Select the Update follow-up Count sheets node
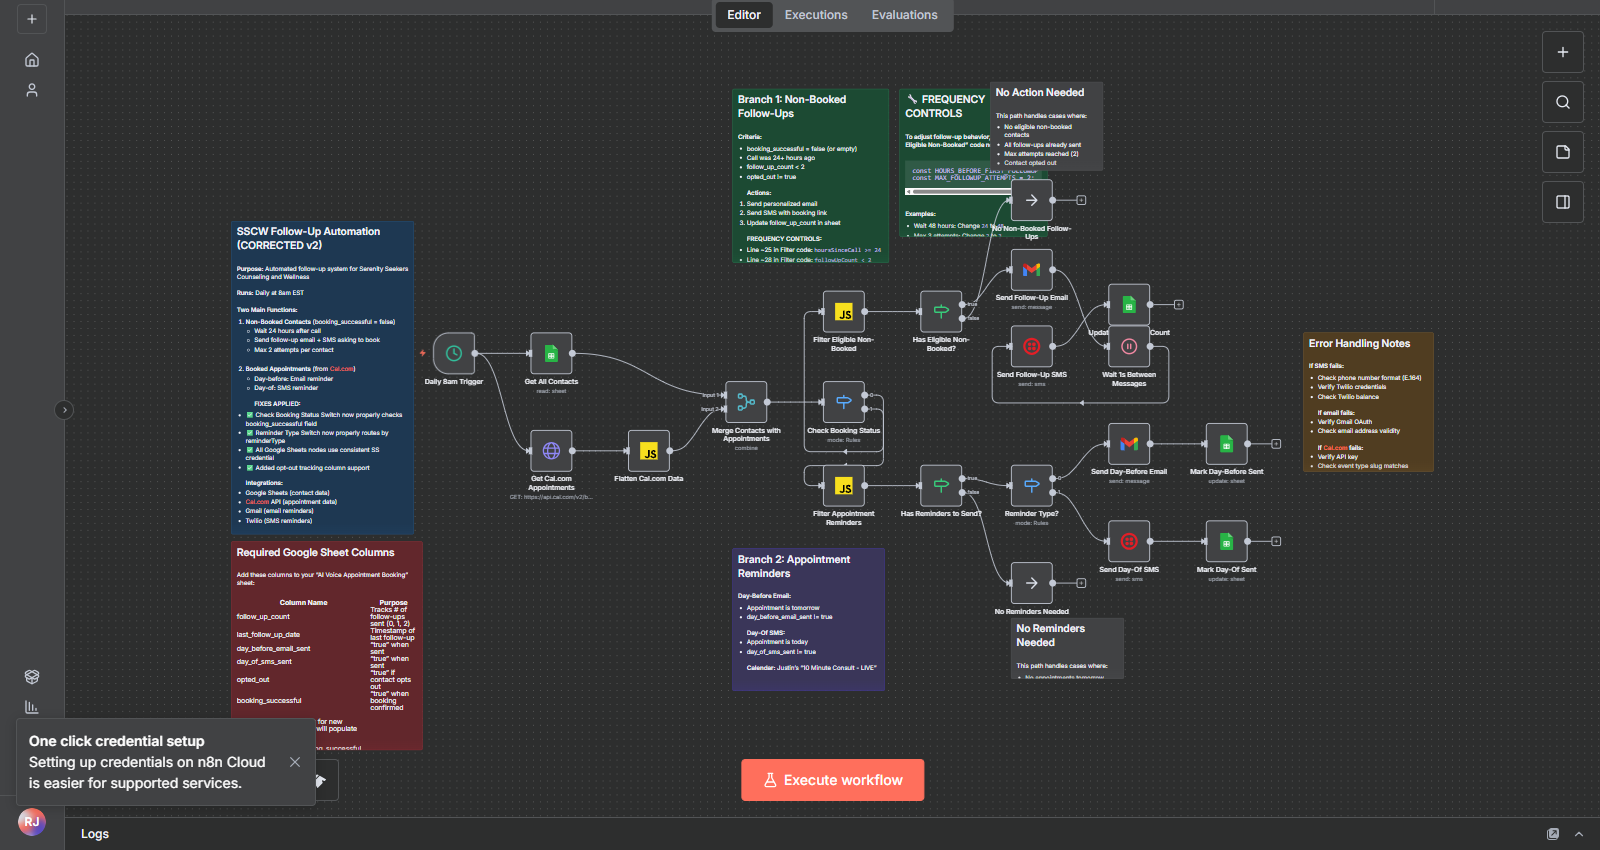 click(1129, 305)
